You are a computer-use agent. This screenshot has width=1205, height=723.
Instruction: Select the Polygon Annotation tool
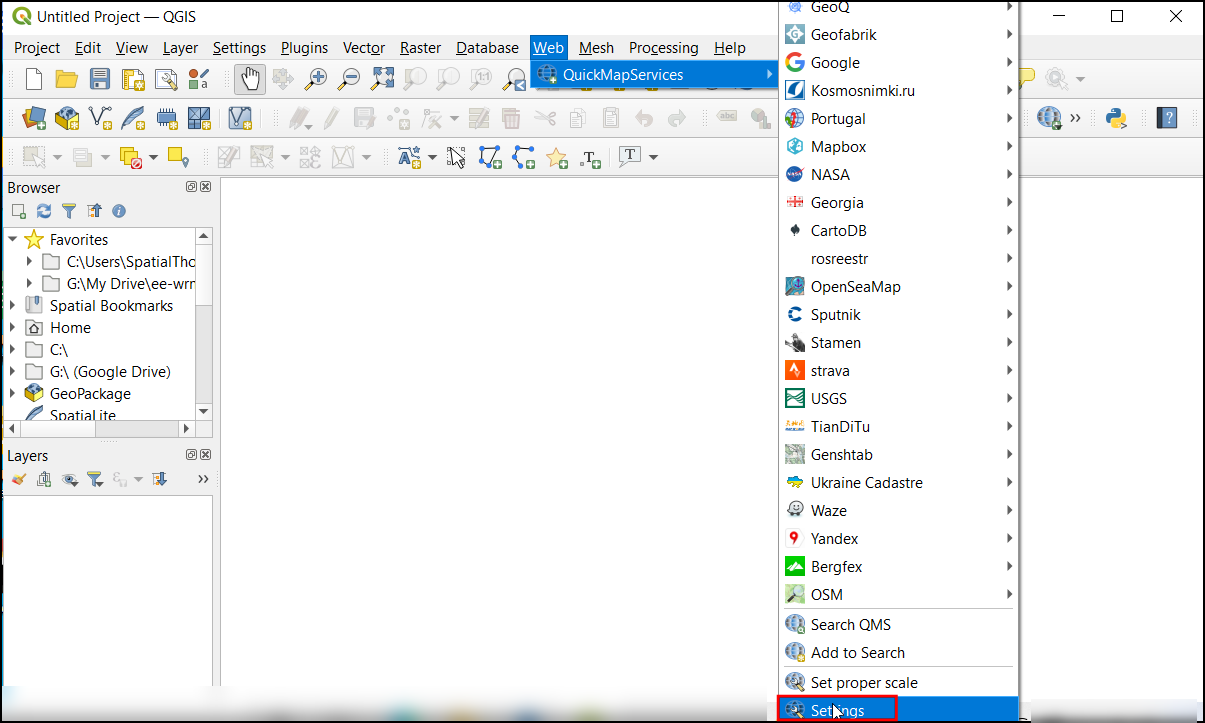489,157
